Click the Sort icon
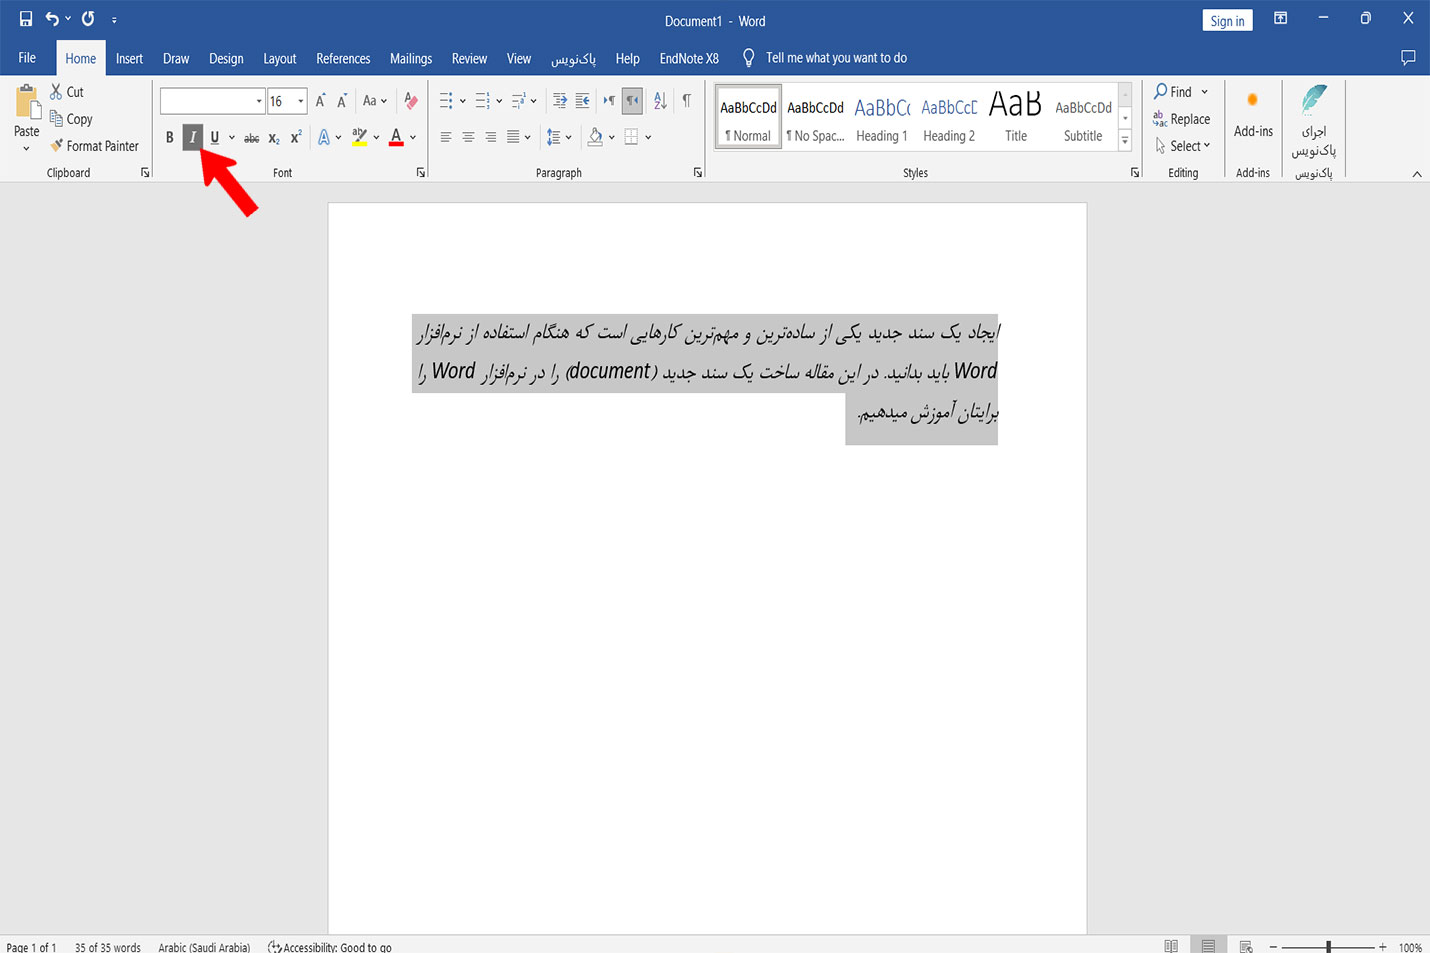 [x=660, y=100]
